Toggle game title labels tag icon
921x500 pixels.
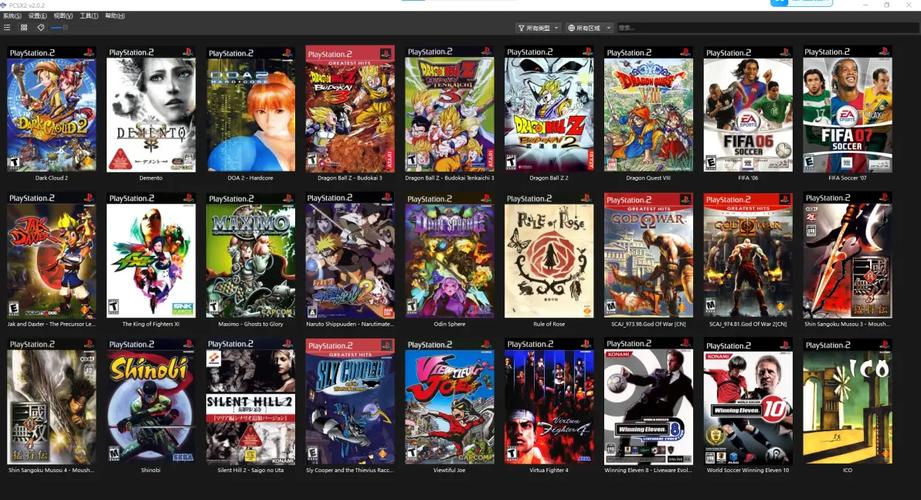click(x=40, y=28)
